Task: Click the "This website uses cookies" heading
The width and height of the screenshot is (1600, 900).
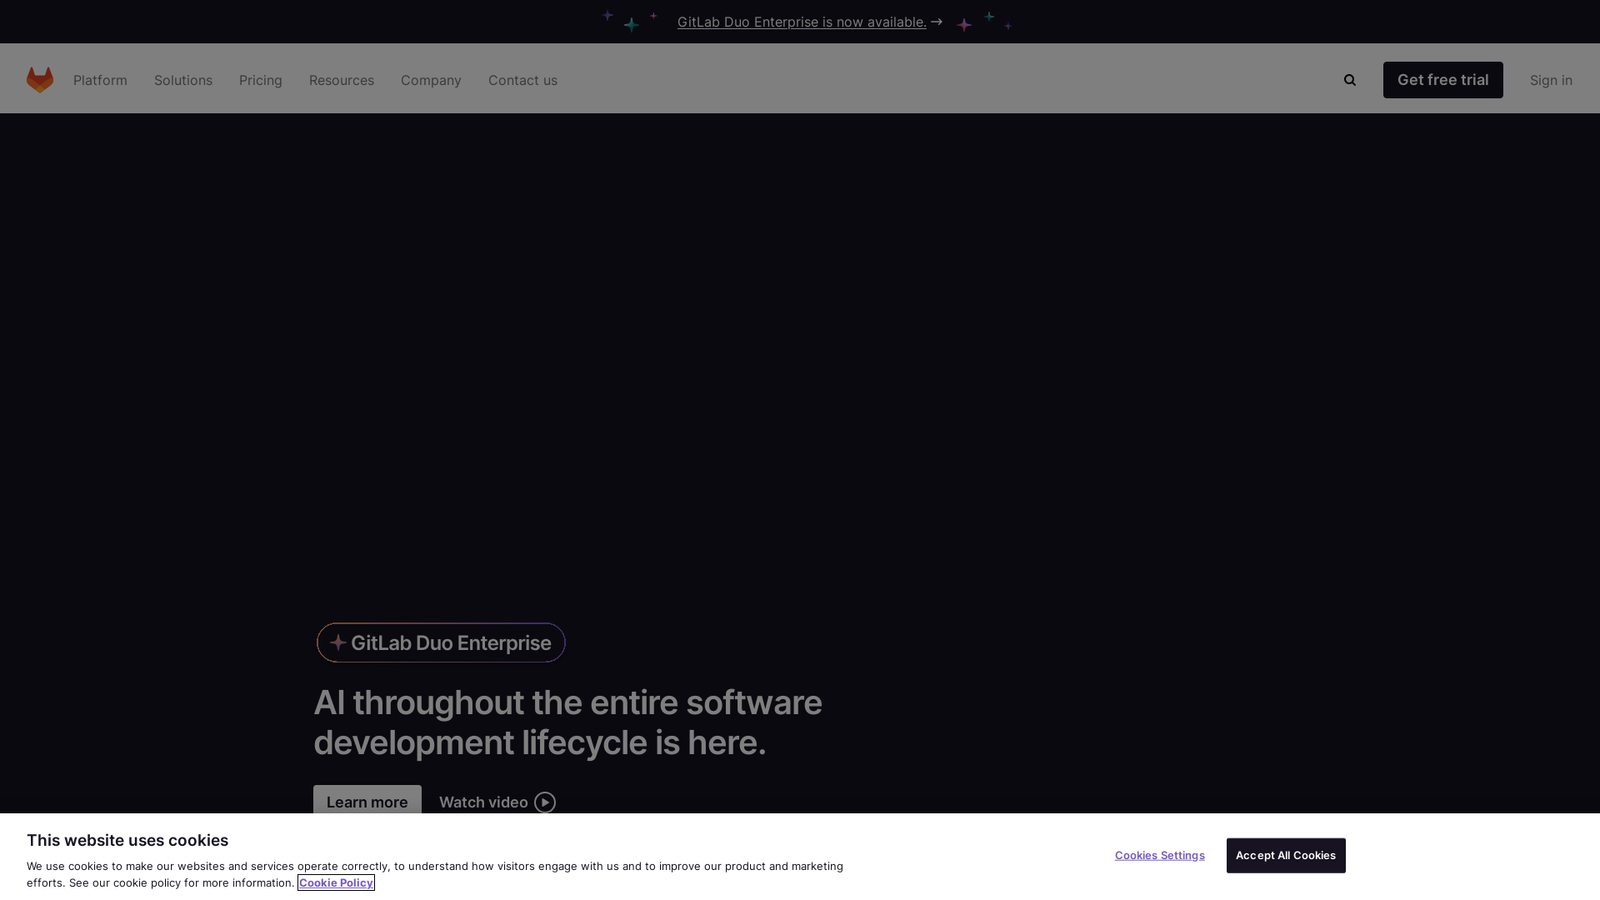Action: (x=127, y=840)
